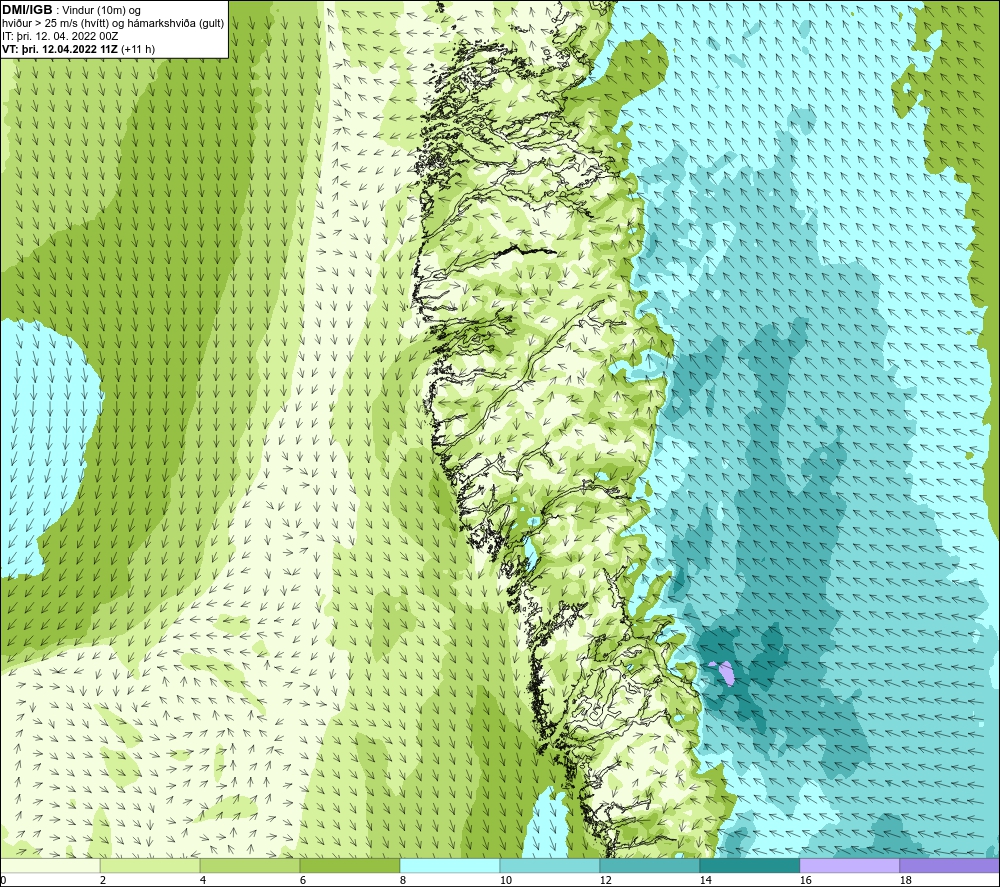1000x887 pixels.
Task: Click the purple legend swatch above 18 m/s
Action: [950, 865]
